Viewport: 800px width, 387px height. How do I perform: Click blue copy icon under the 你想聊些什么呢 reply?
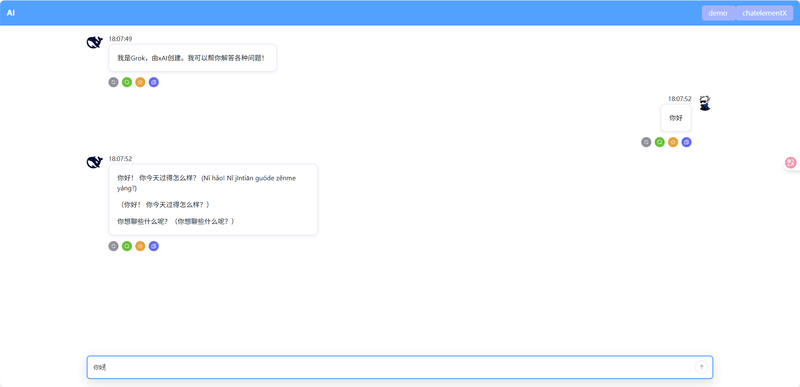[154, 246]
